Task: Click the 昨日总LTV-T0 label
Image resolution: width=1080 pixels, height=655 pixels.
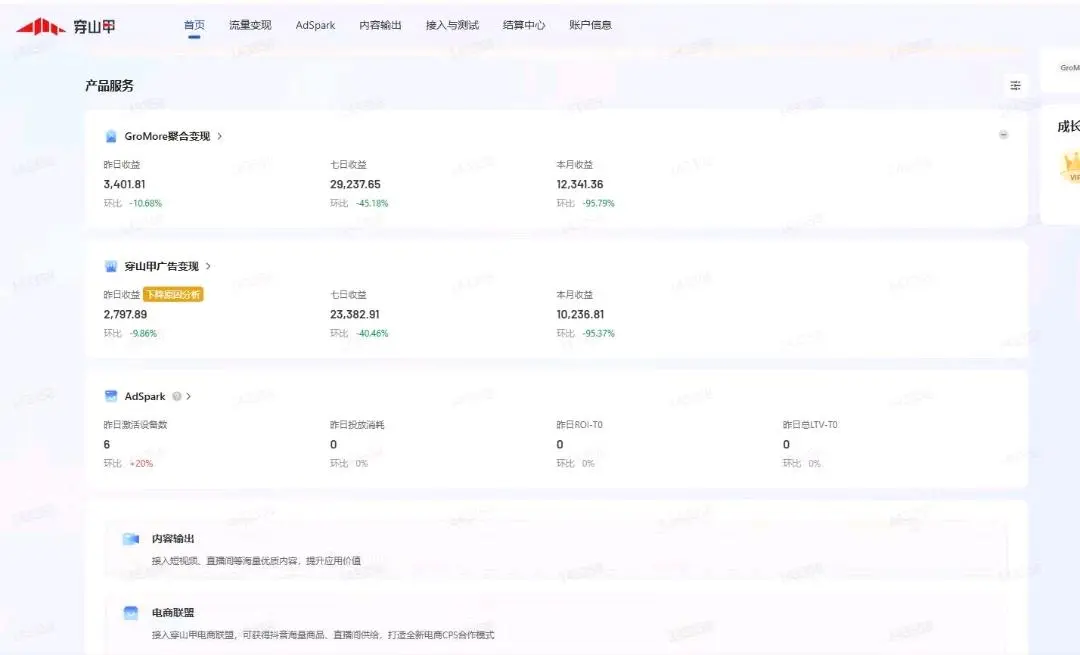Action: tap(810, 425)
